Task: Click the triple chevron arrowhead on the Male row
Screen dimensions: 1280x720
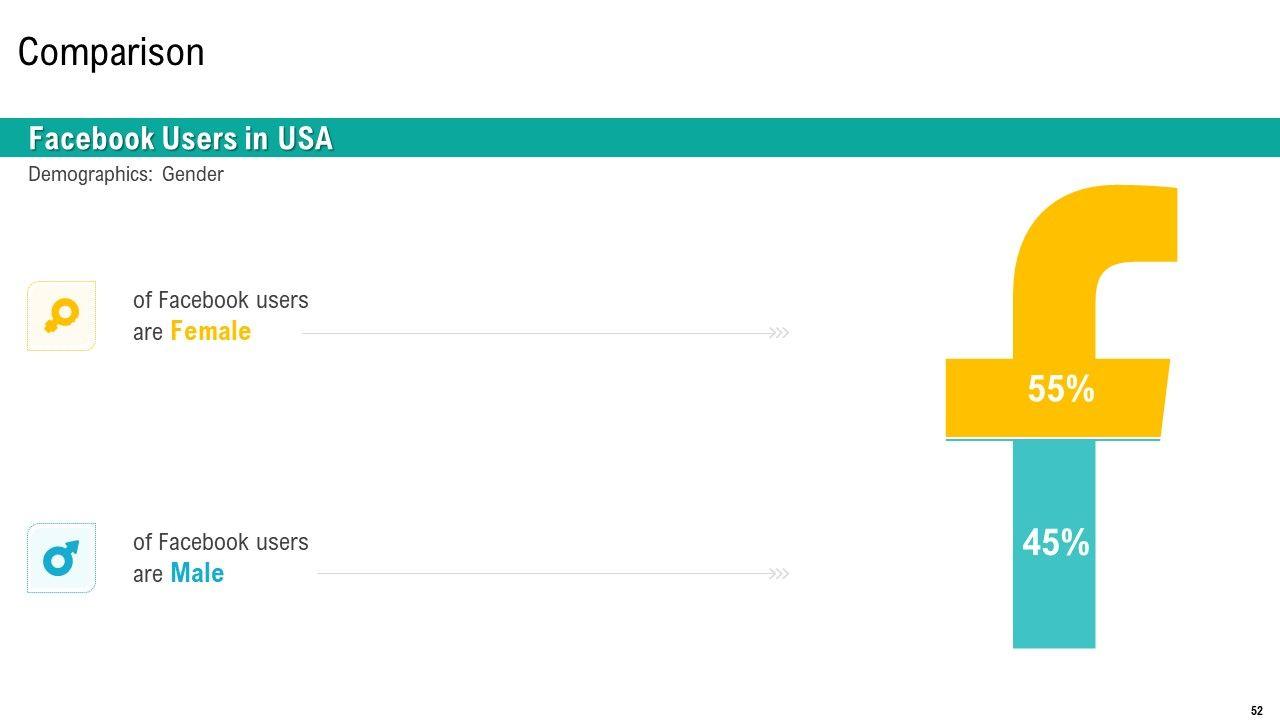Action: click(x=779, y=574)
